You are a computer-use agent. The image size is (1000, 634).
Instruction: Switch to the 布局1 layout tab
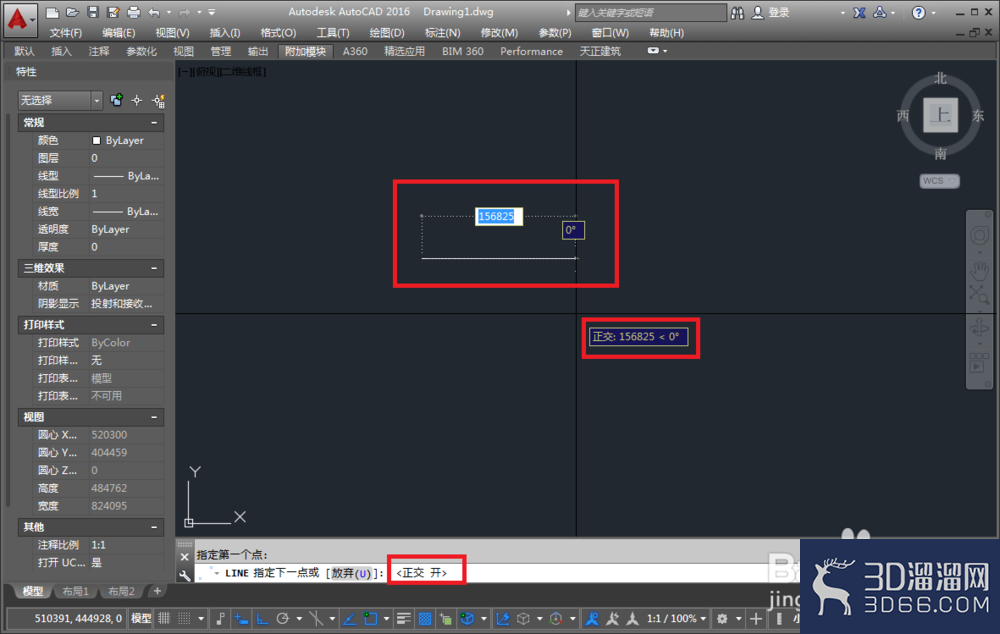tap(75, 591)
